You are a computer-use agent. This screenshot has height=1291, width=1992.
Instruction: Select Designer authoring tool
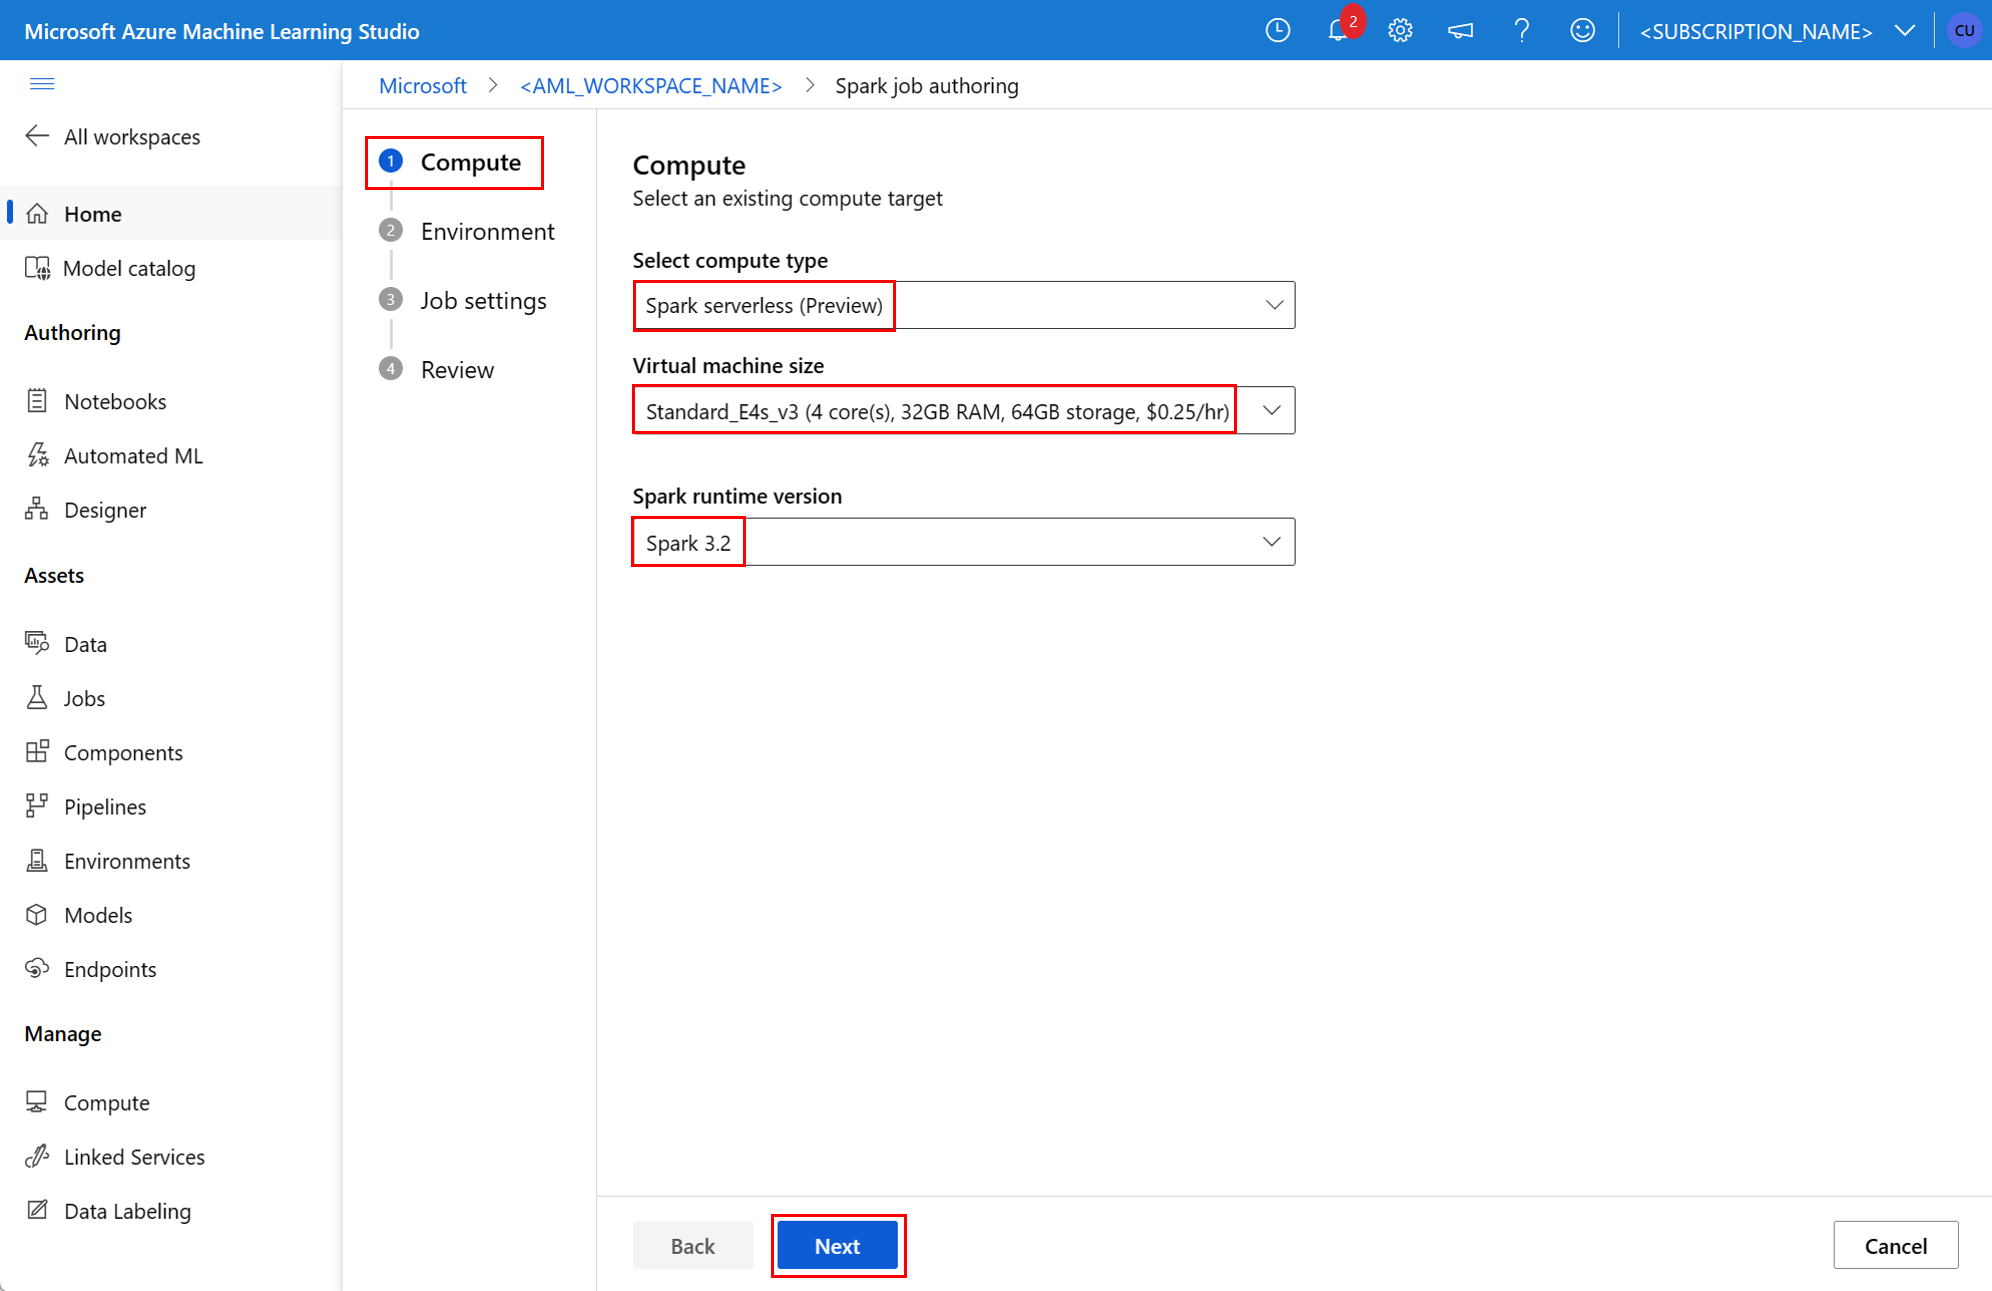105,510
